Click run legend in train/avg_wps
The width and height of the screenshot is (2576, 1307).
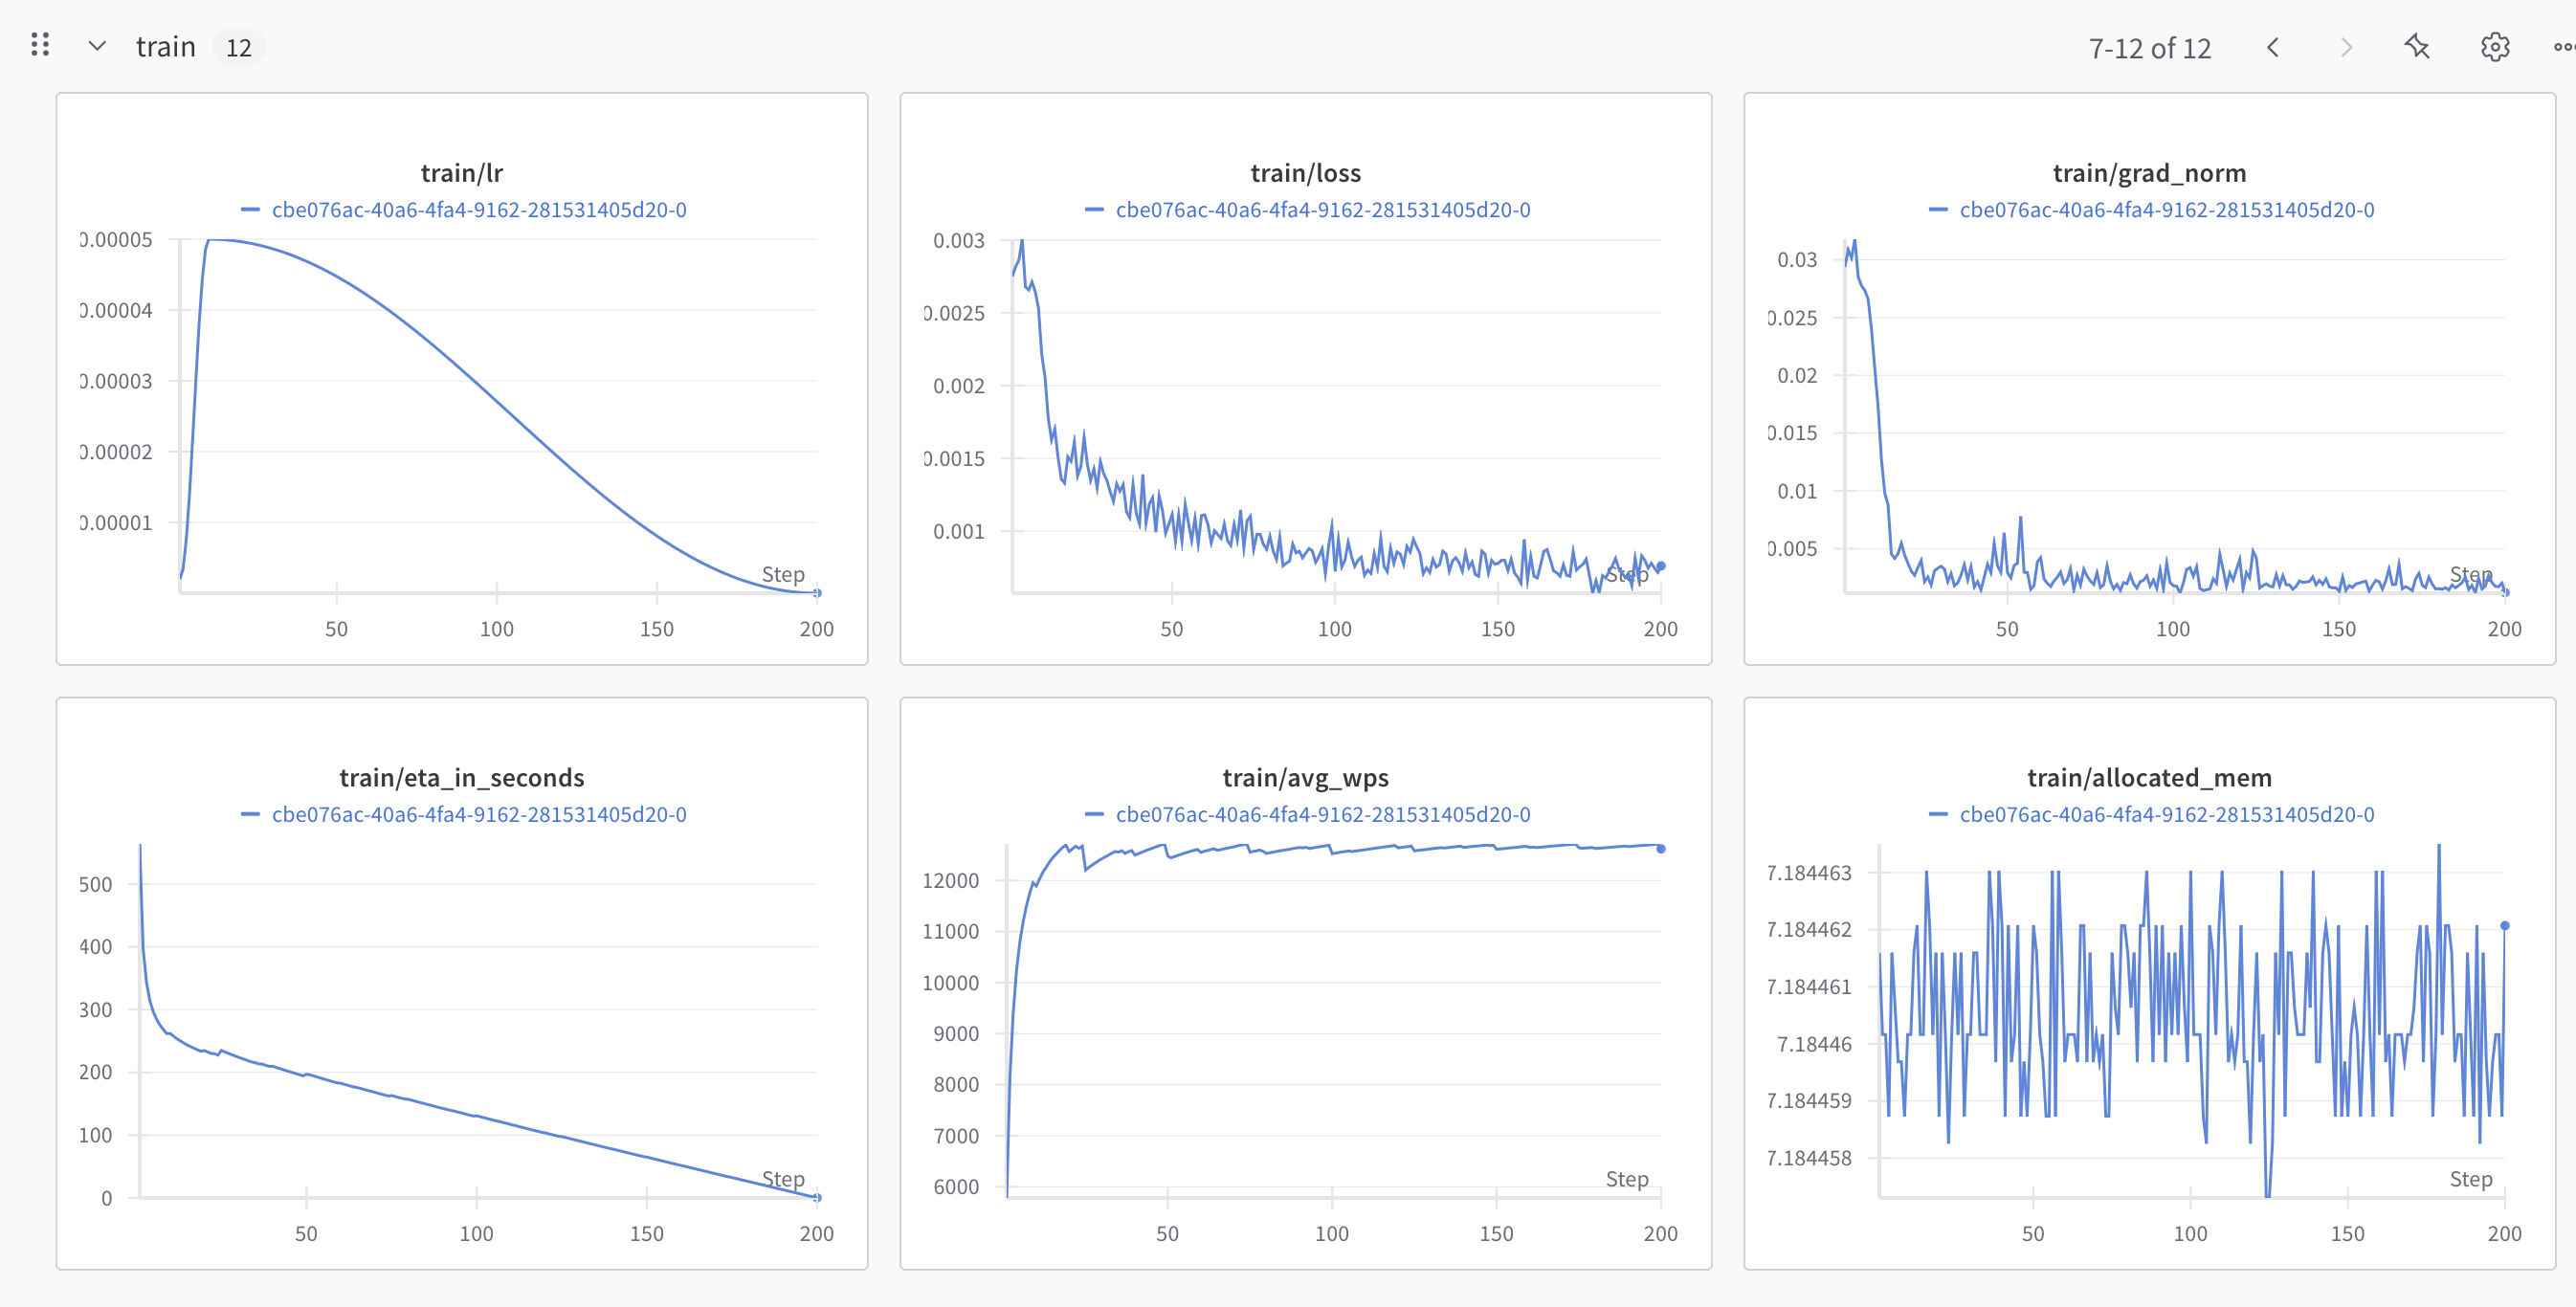[x=1323, y=815]
